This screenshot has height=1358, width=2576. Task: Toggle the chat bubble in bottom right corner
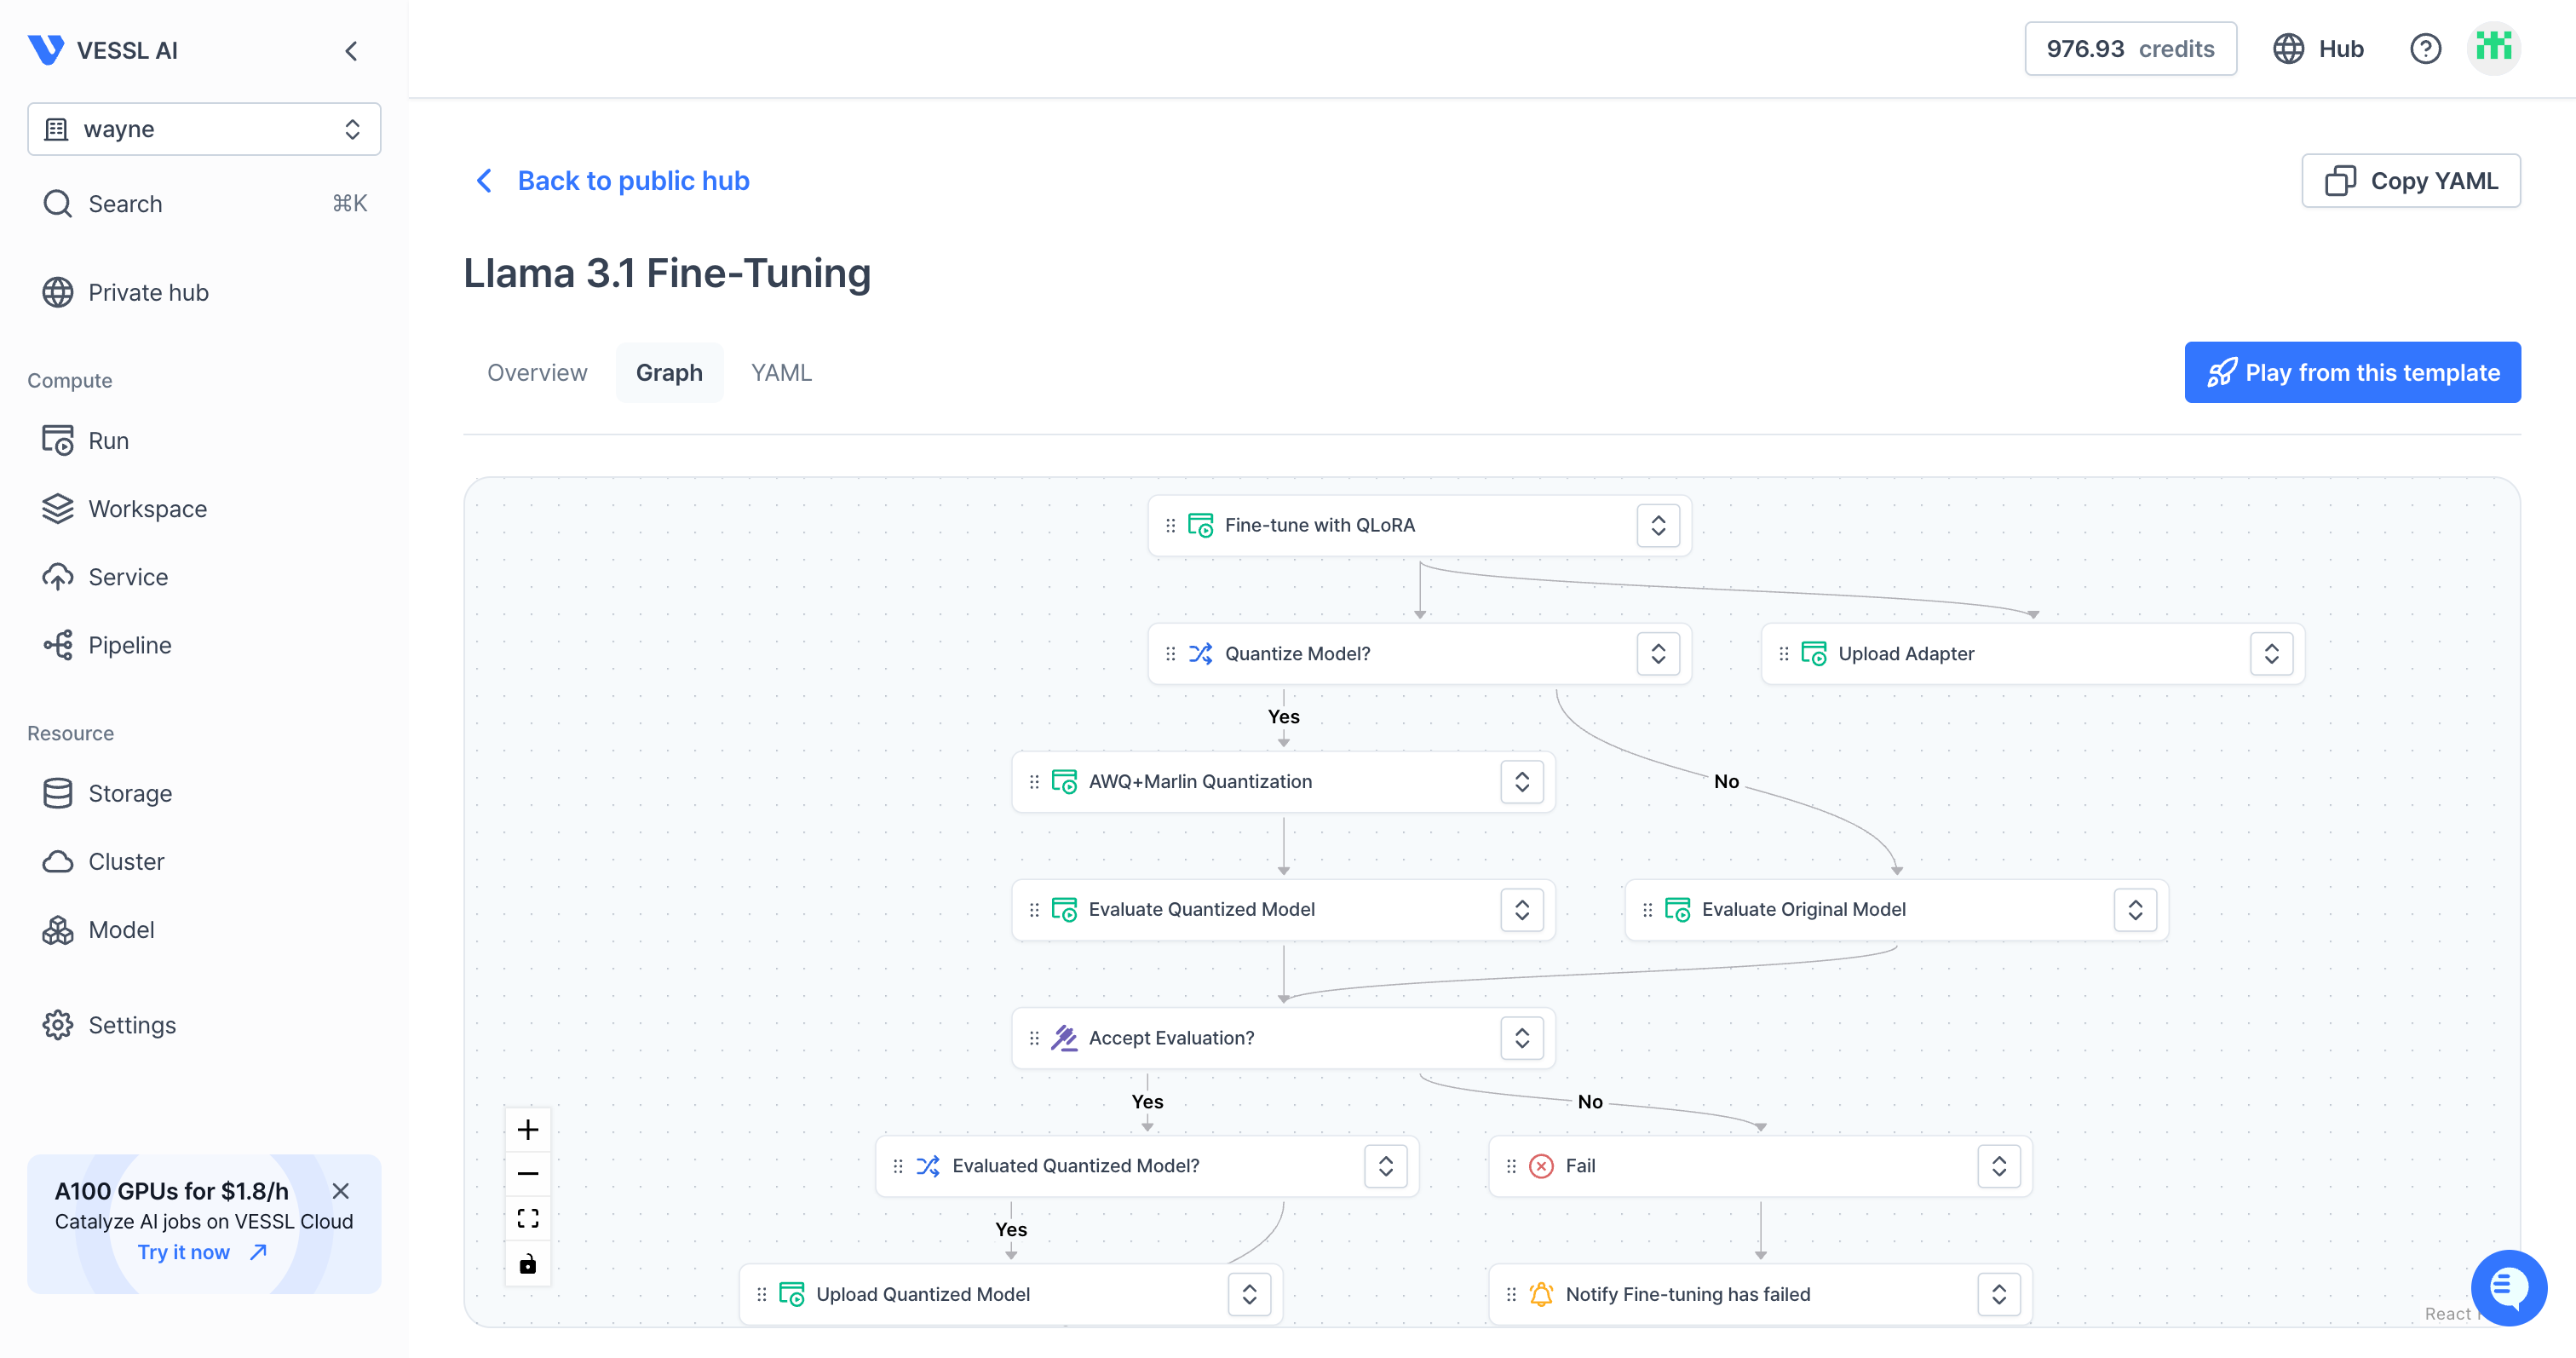[x=2510, y=1288]
